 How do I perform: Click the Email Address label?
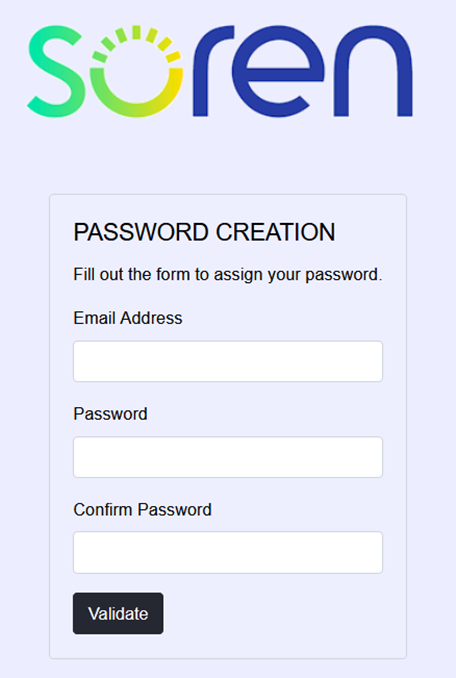point(128,318)
